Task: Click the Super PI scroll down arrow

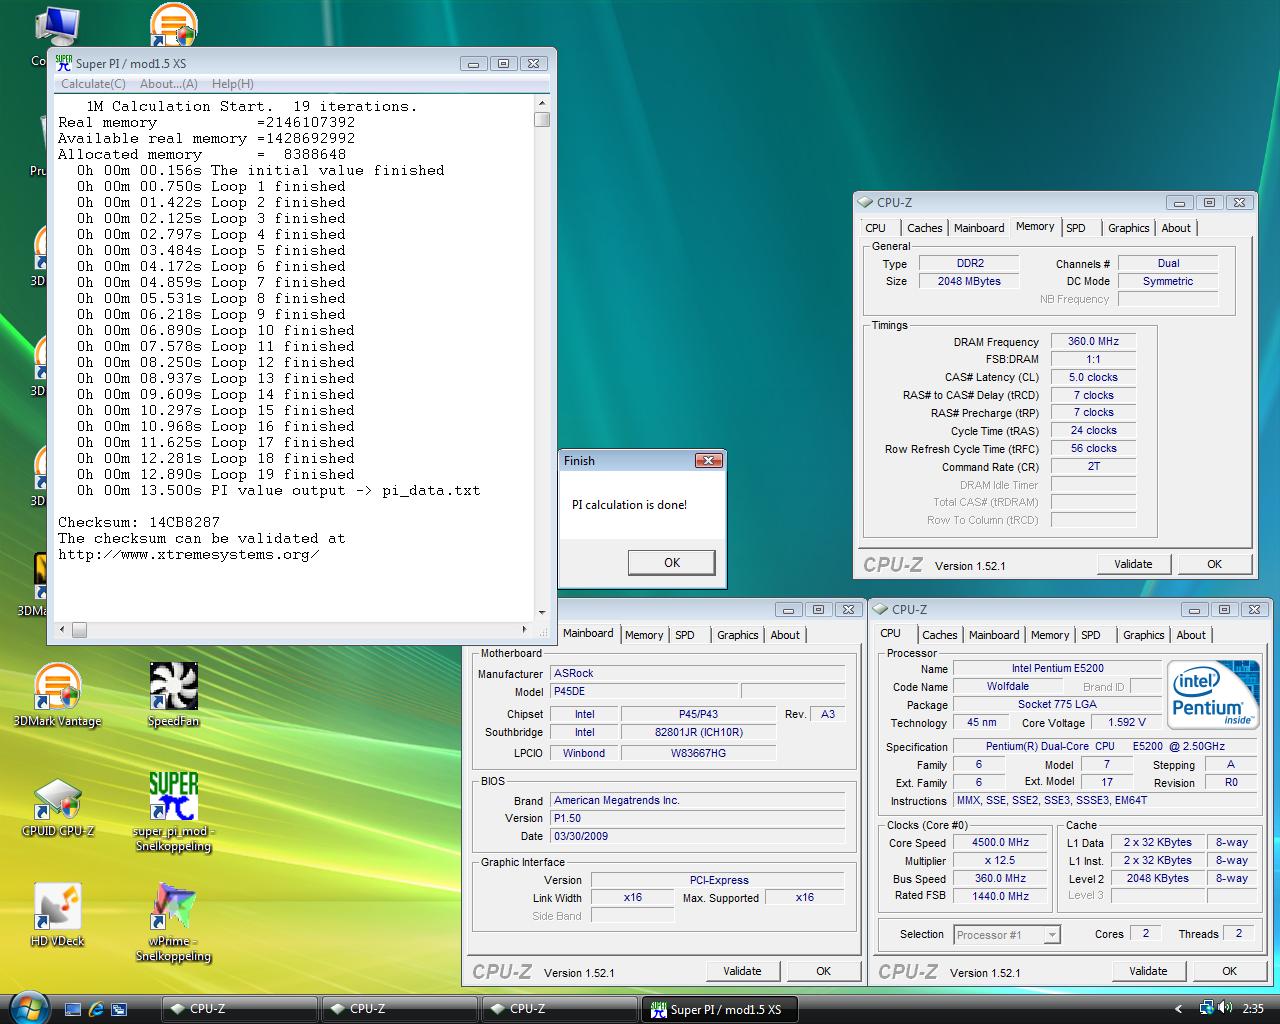Action: [542, 613]
